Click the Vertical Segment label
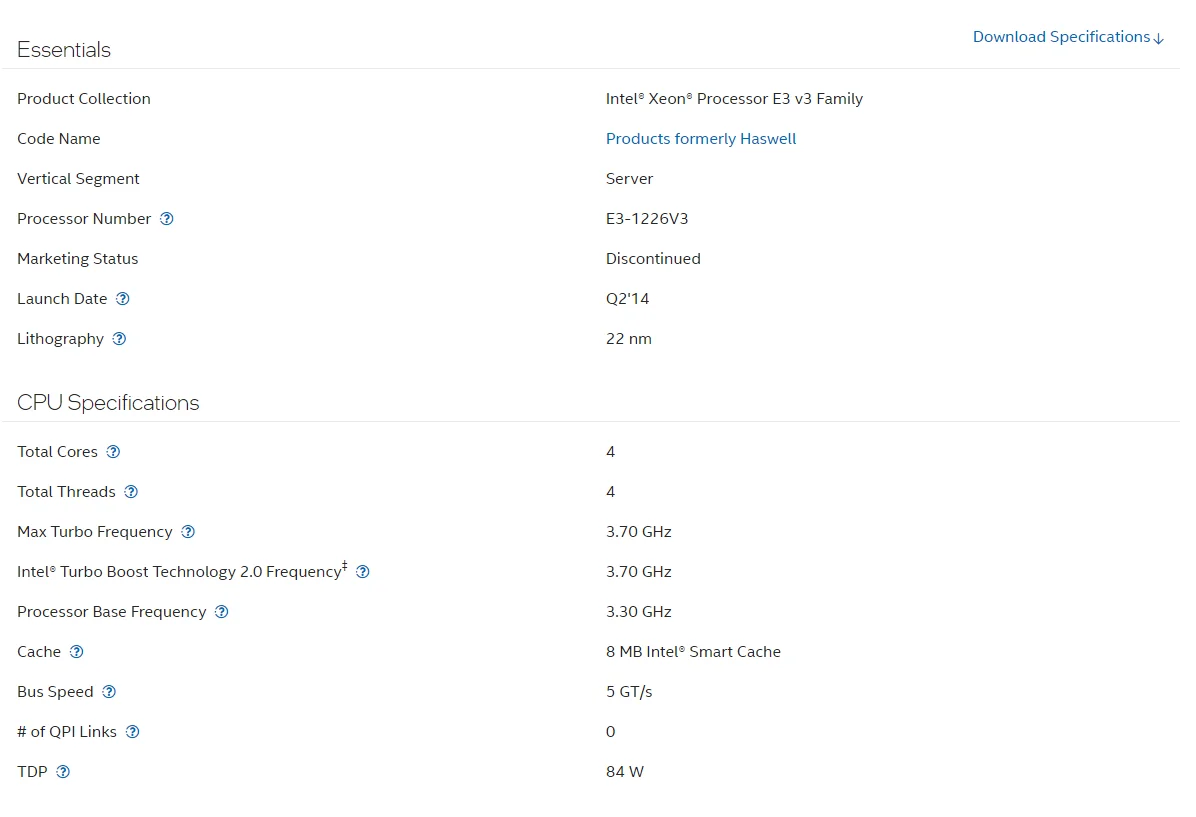1196x817 pixels. pos(79,179)
